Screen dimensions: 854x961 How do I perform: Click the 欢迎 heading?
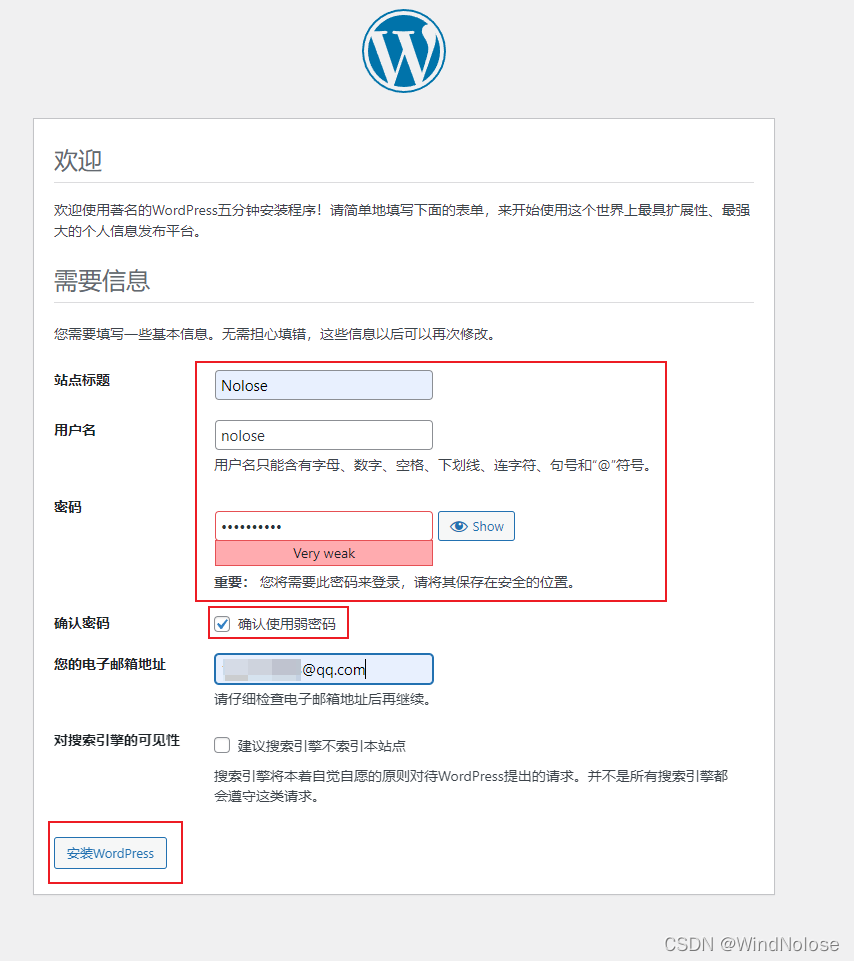coord(78,161)
